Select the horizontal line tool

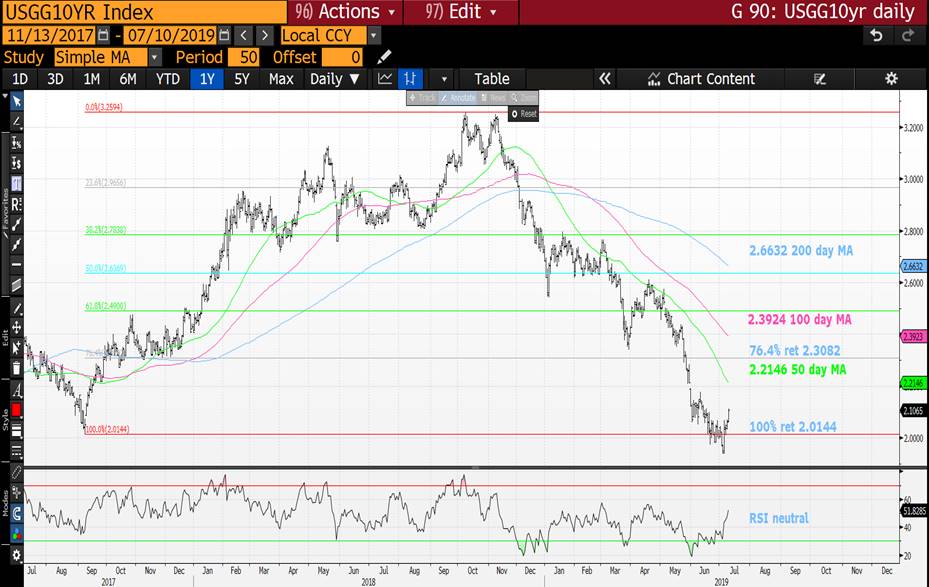pyautogui.click(x=17, y=265)
